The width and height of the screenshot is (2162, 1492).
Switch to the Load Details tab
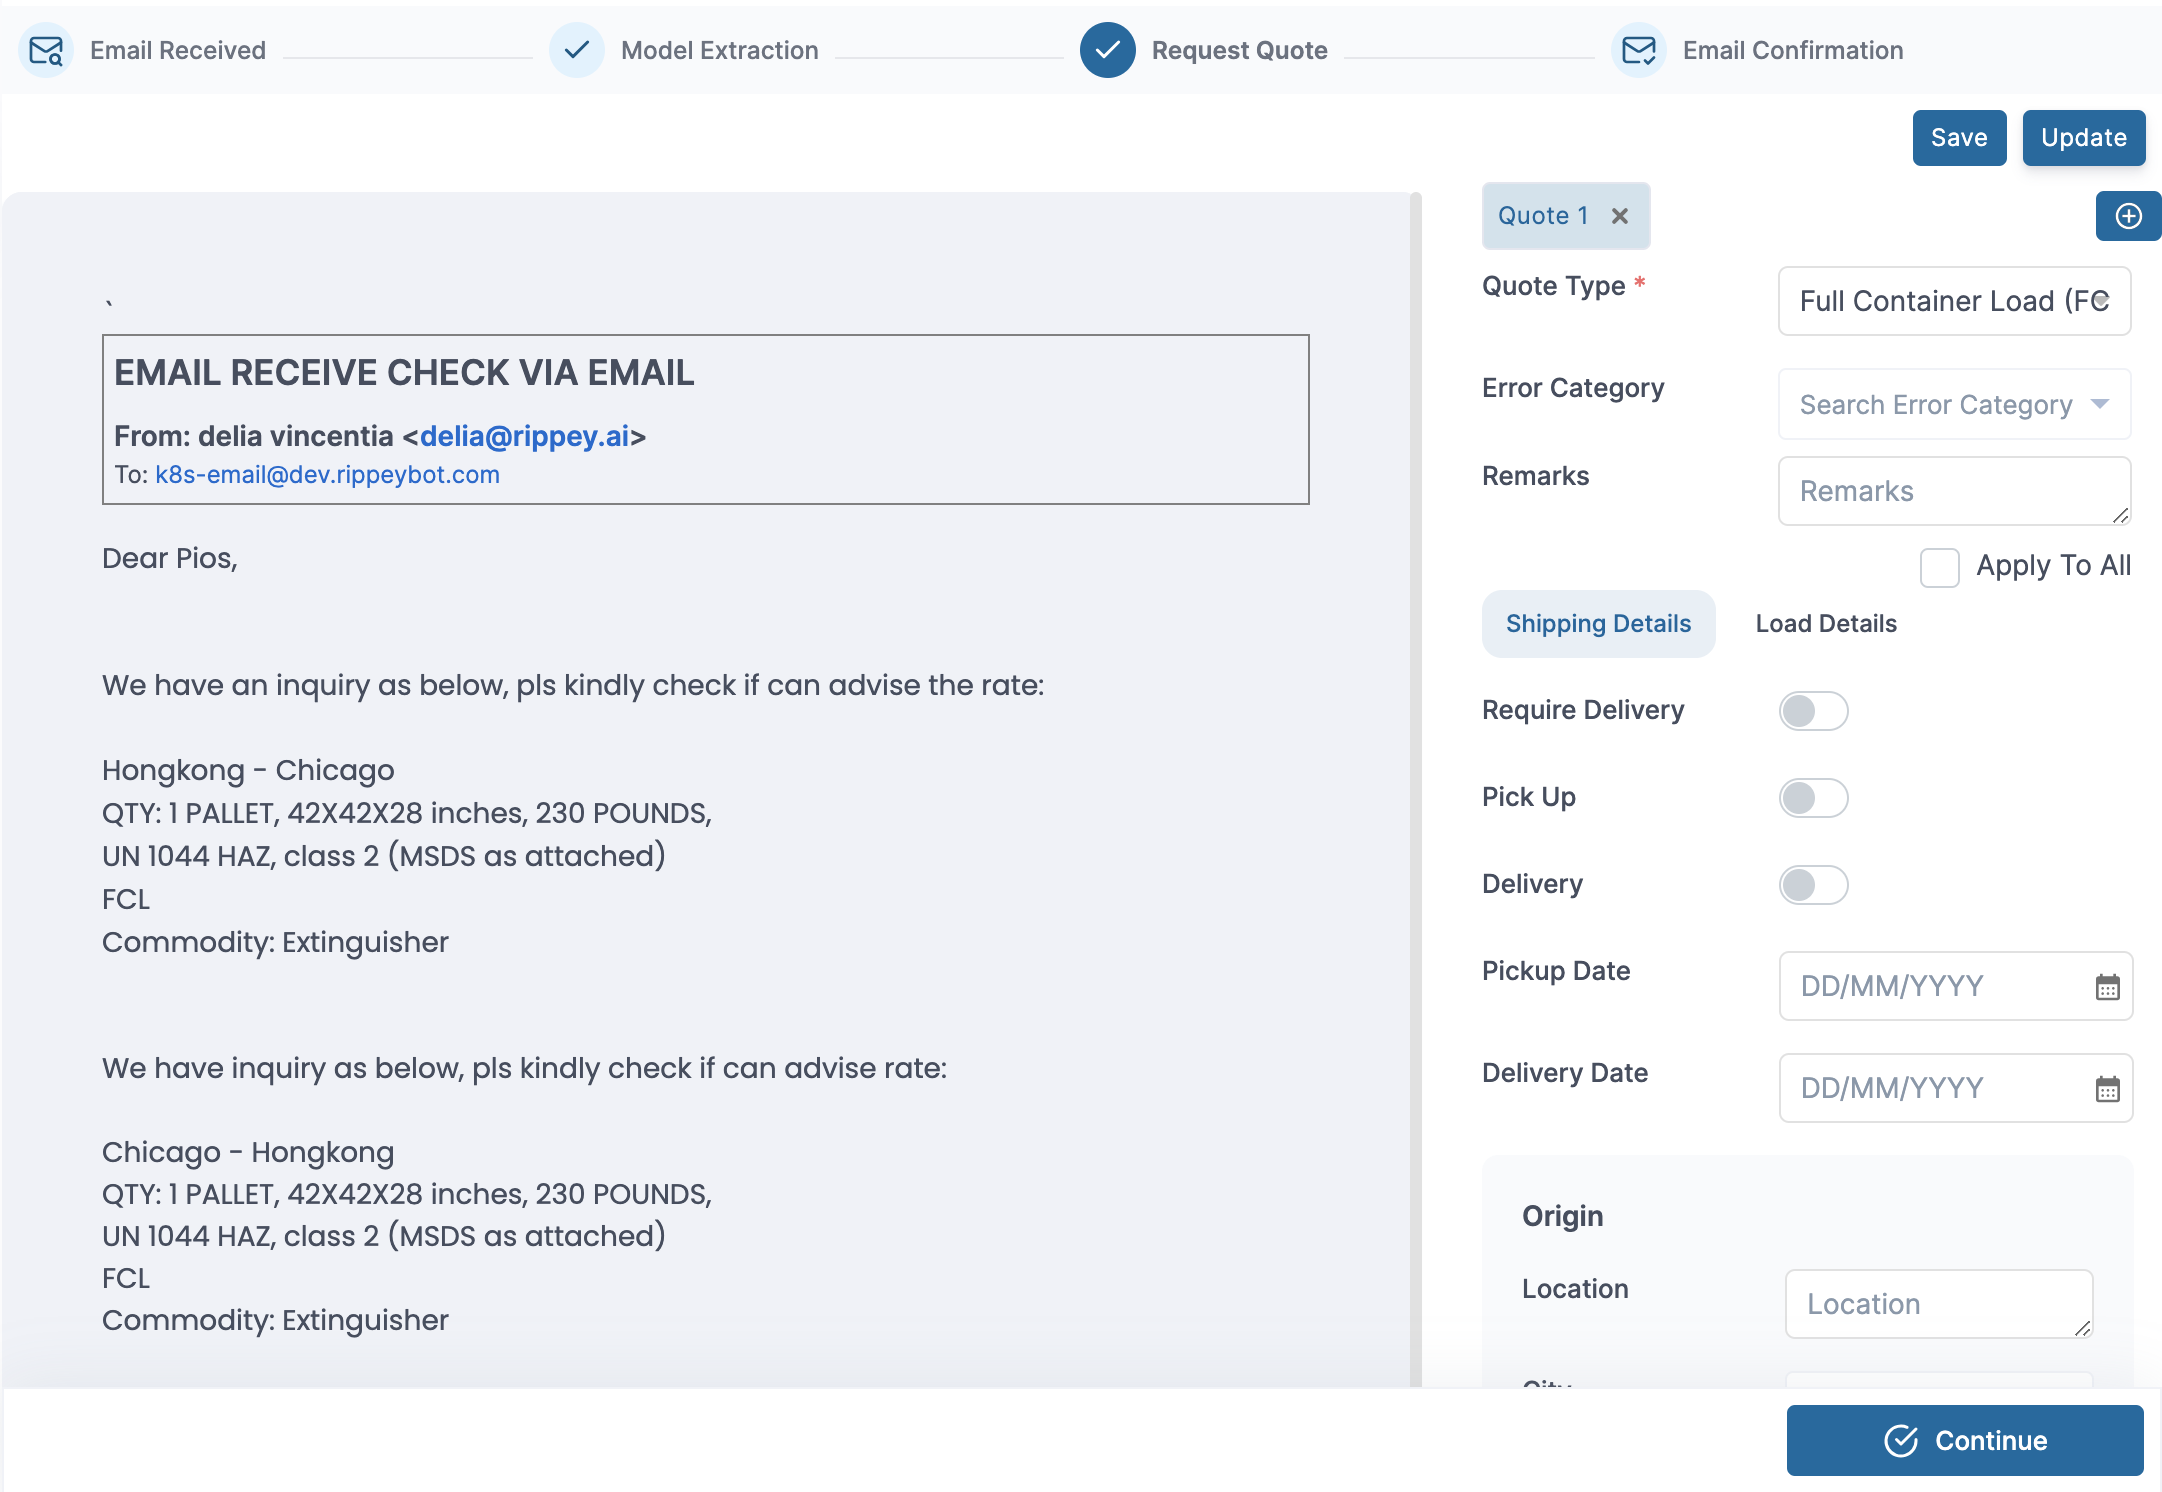[1825, 624]
